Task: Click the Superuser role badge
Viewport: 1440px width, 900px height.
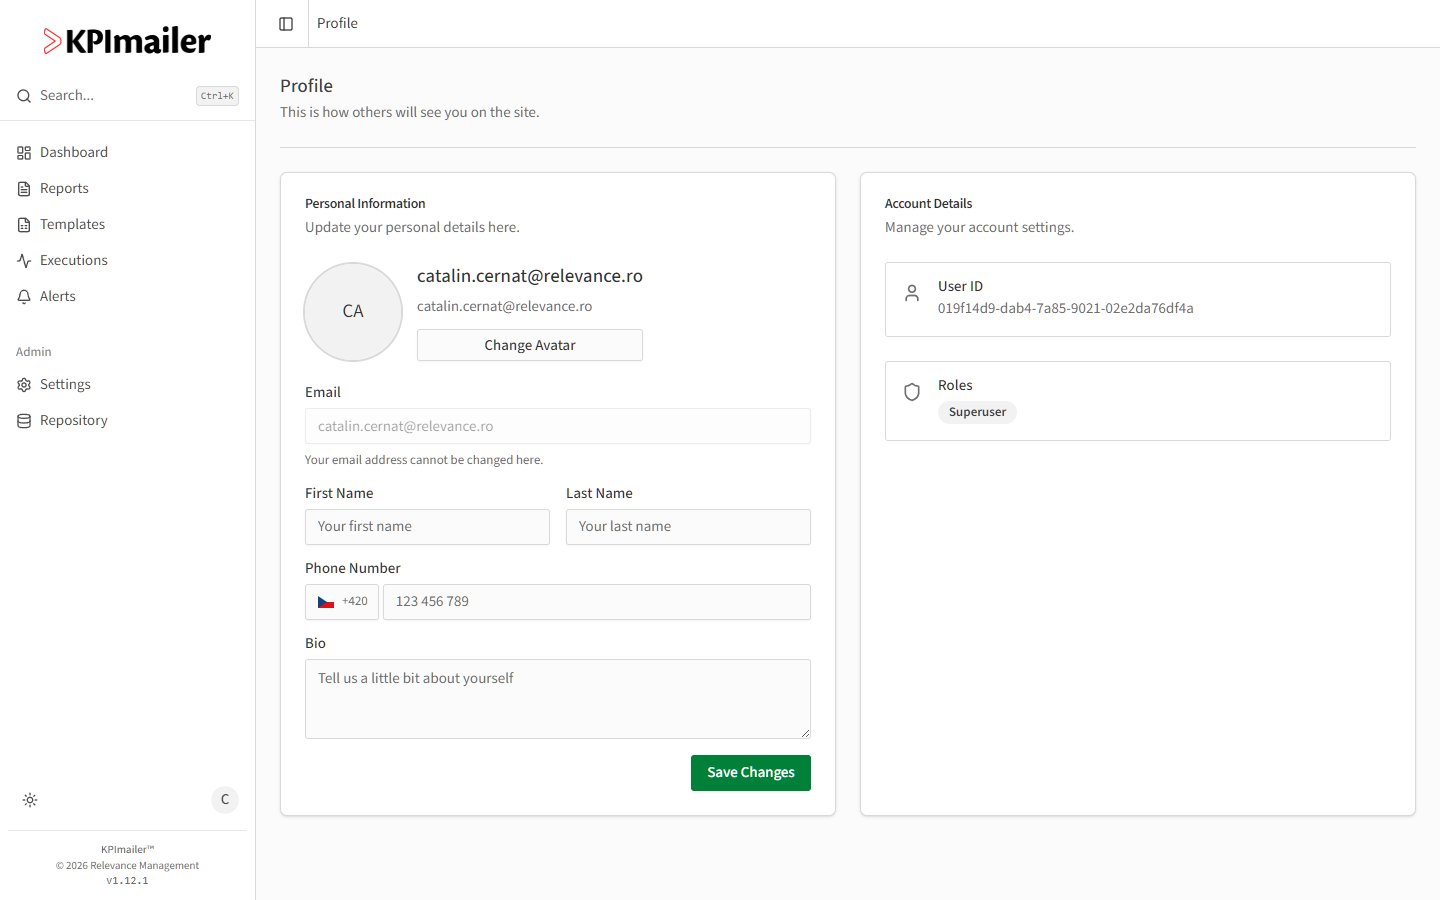Action: pyautogui.click(x=977, y=412)
